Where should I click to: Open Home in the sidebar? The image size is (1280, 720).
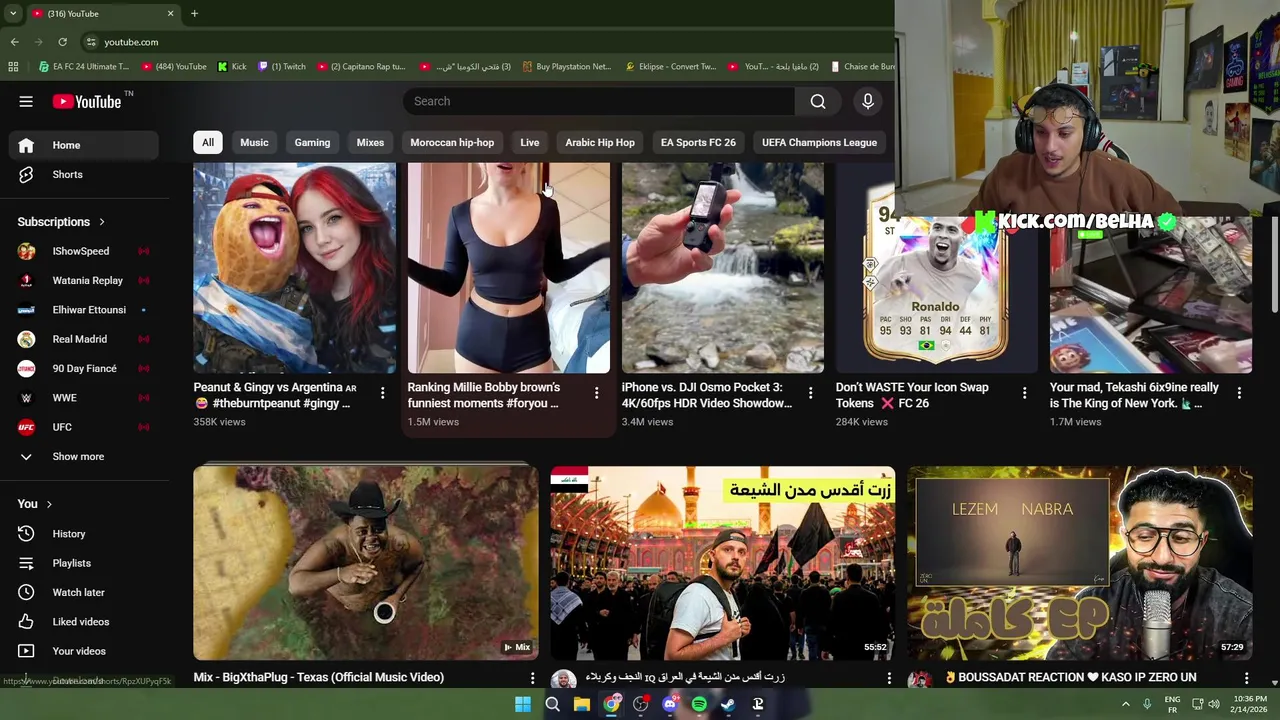pyautogui.click(x=86, y=145)
